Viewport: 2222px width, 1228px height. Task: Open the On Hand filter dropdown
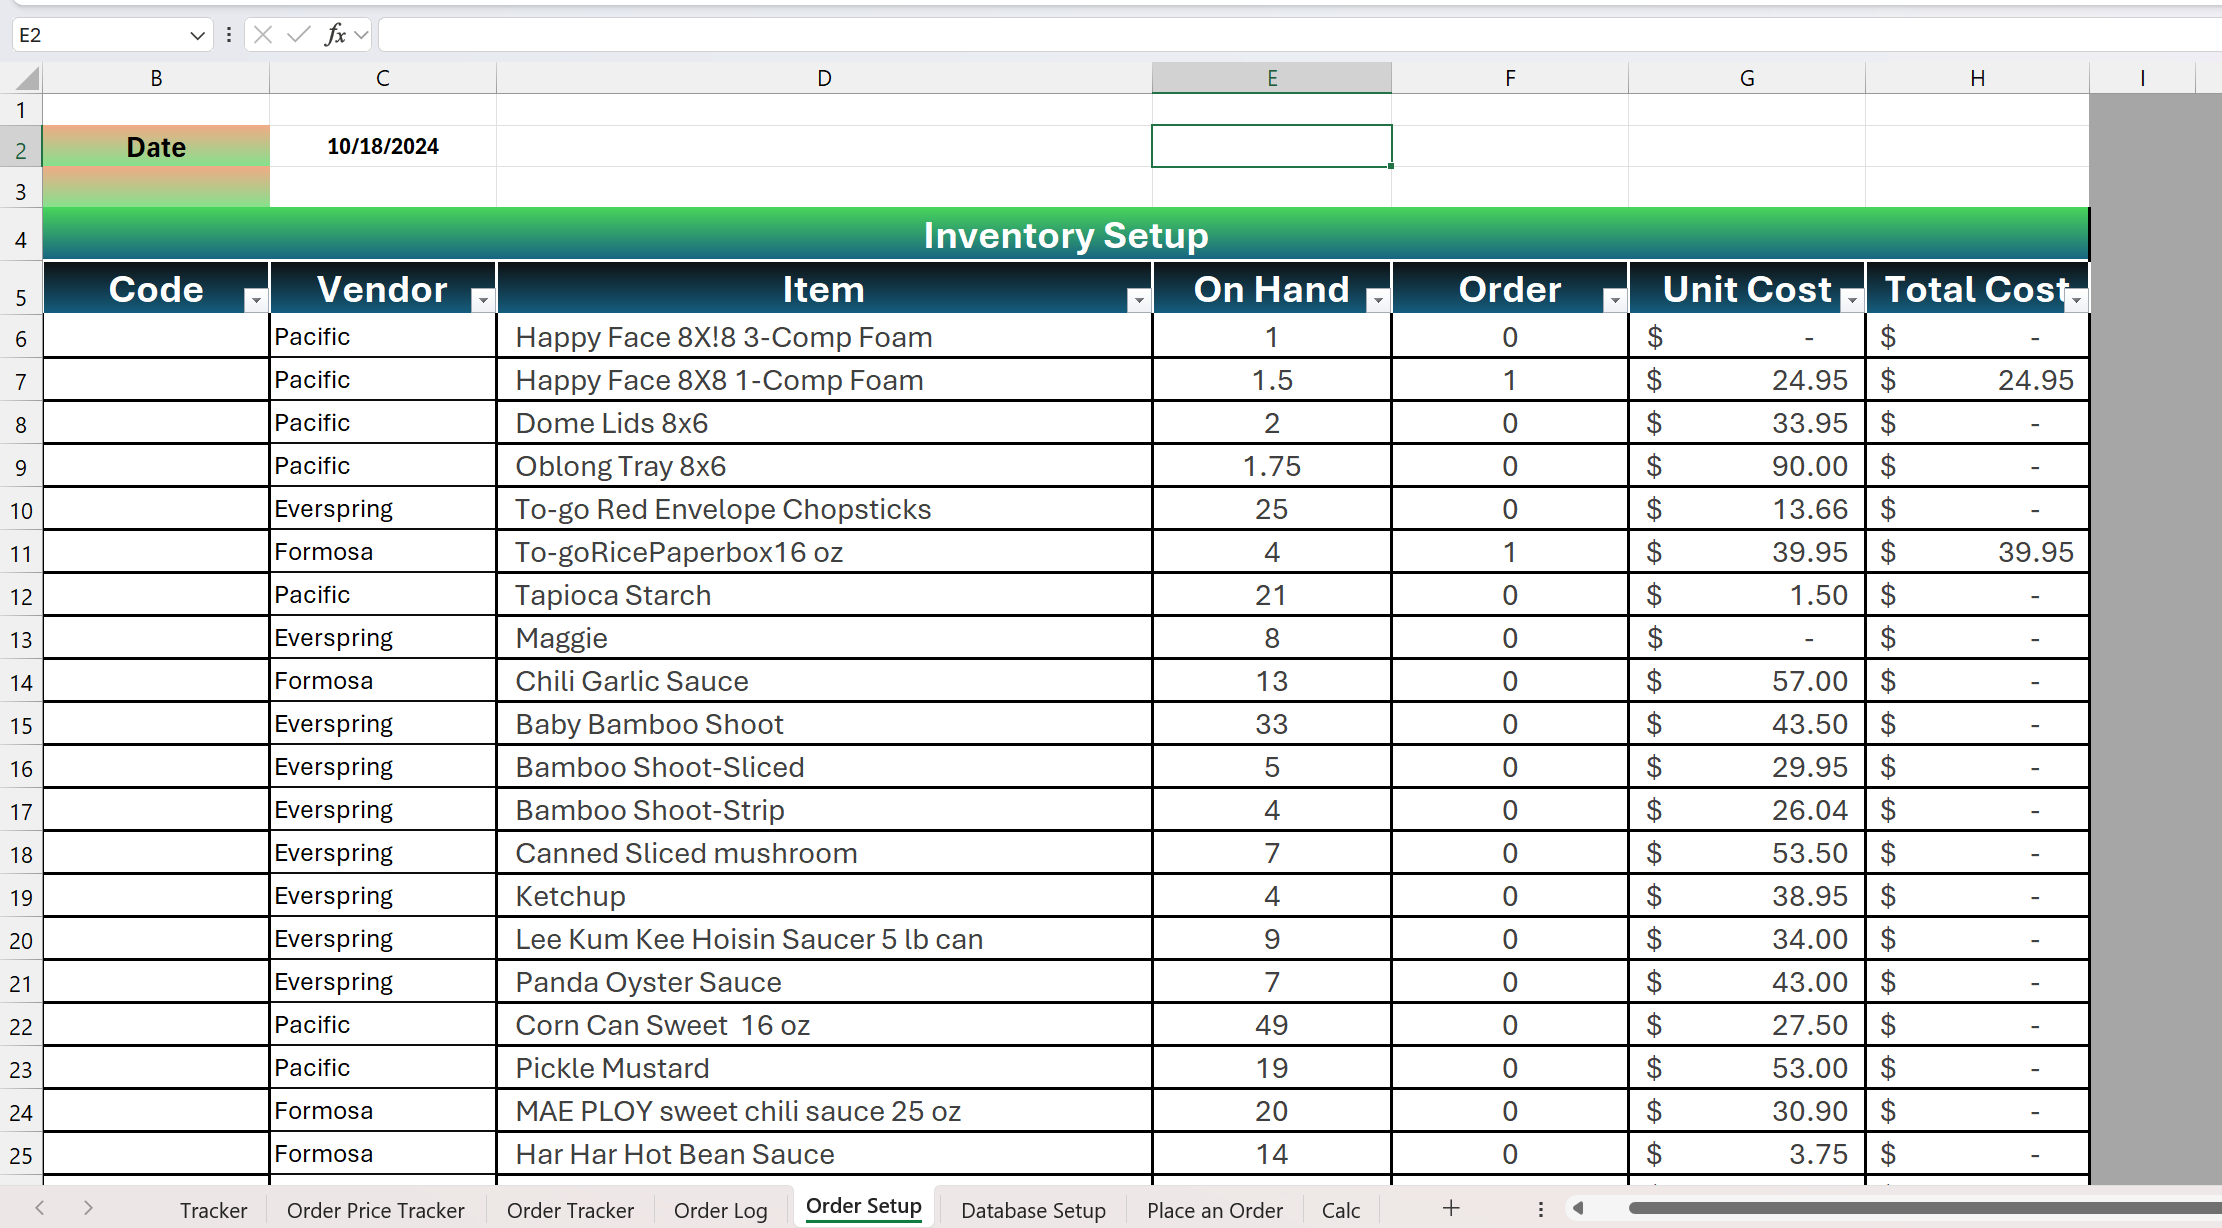(x=1378, y=300)
